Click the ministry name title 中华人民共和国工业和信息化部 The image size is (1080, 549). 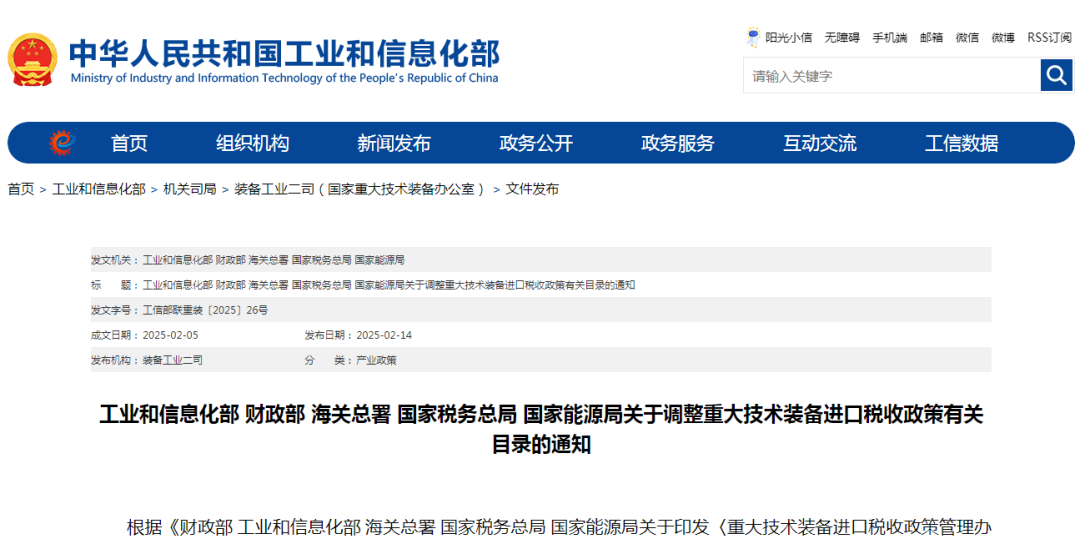285,53
